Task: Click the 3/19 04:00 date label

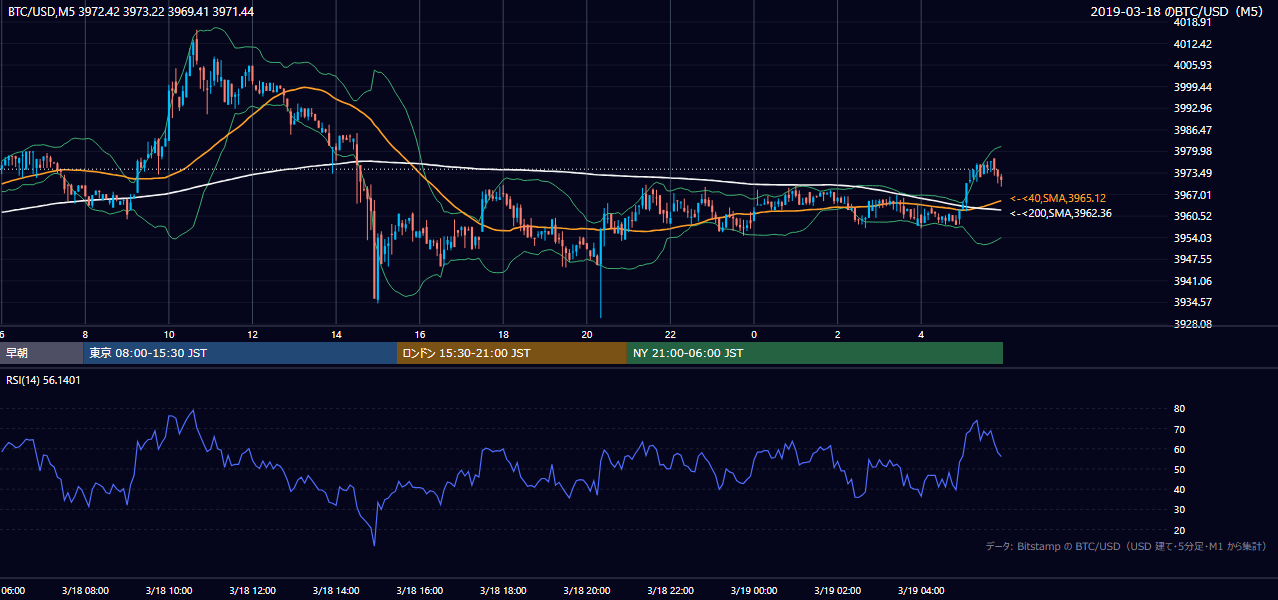Action: point(920,591)
